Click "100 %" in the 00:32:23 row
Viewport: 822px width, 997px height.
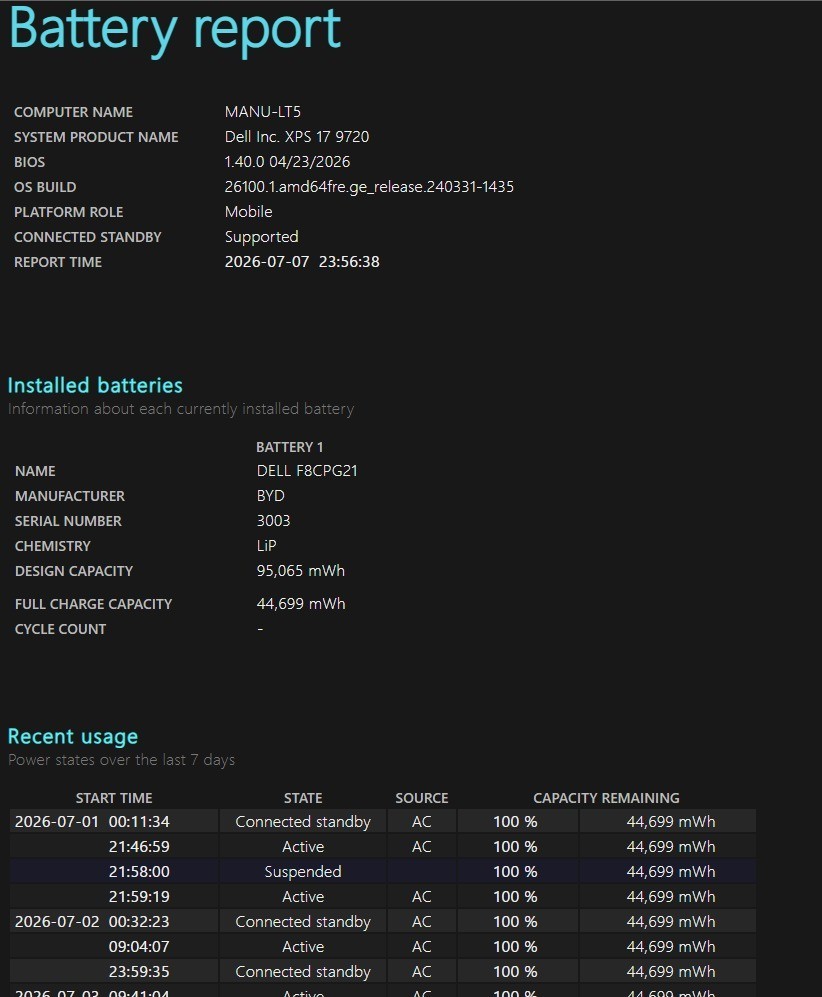click(x=515, y=922)
